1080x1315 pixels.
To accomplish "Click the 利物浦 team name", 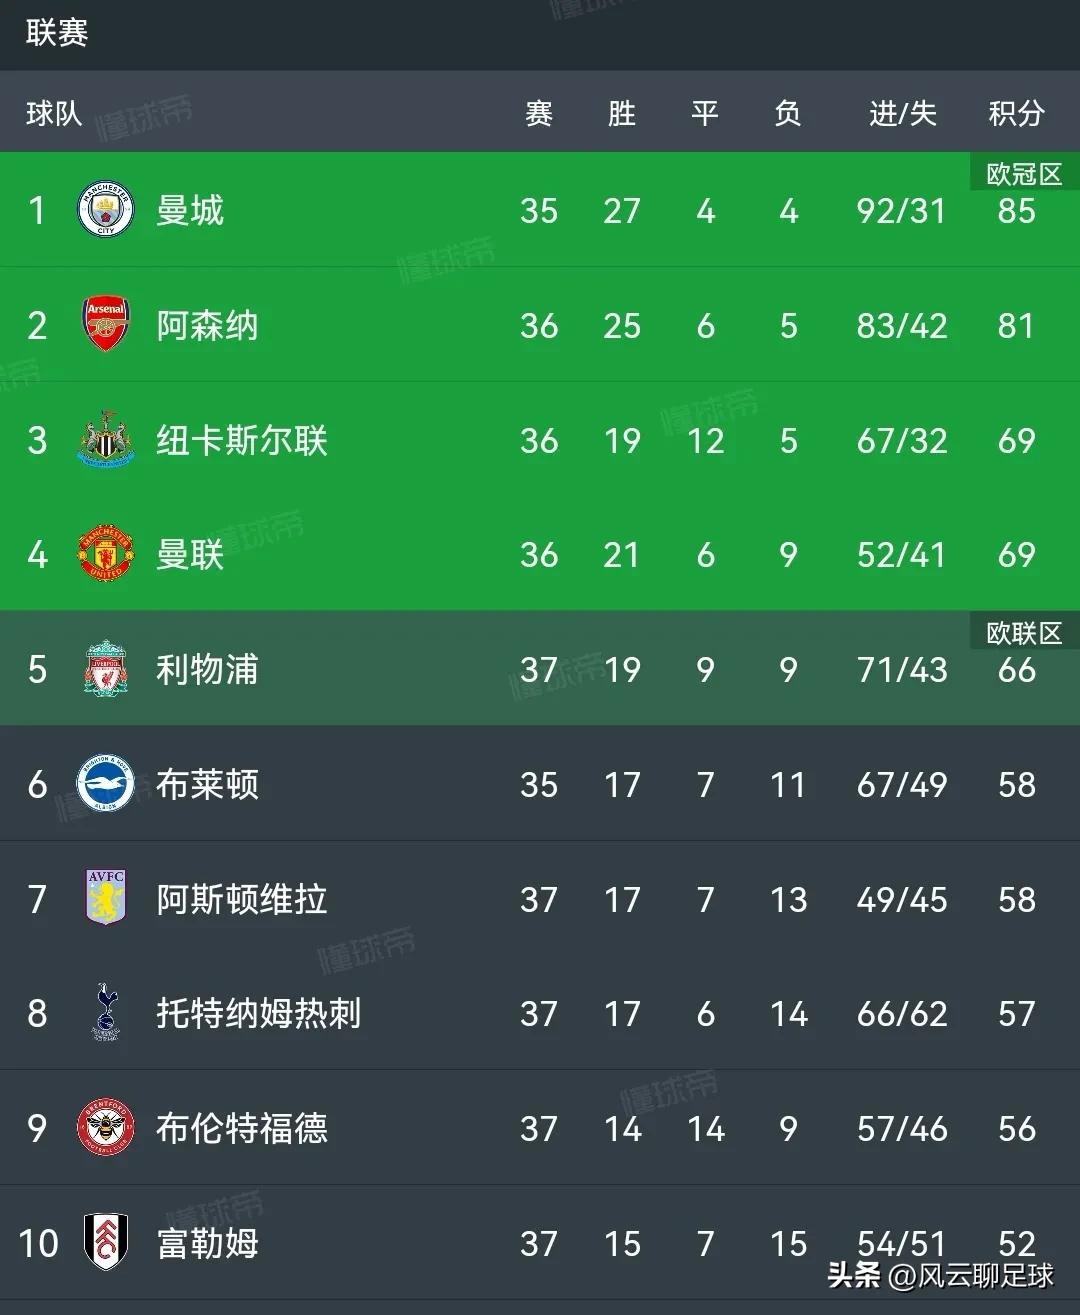I will tap(206, 669).
